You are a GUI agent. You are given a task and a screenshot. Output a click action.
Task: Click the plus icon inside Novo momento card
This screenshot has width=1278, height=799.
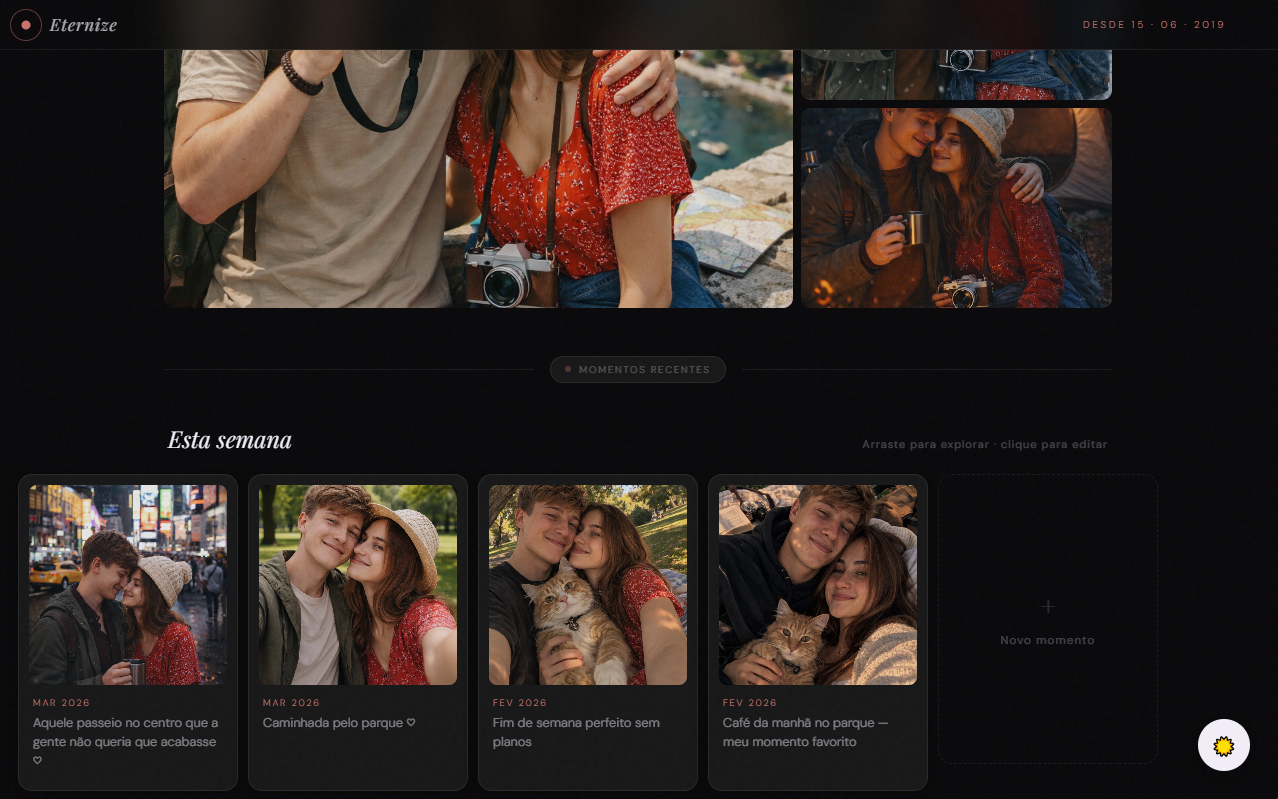(x=1047, y=606)
